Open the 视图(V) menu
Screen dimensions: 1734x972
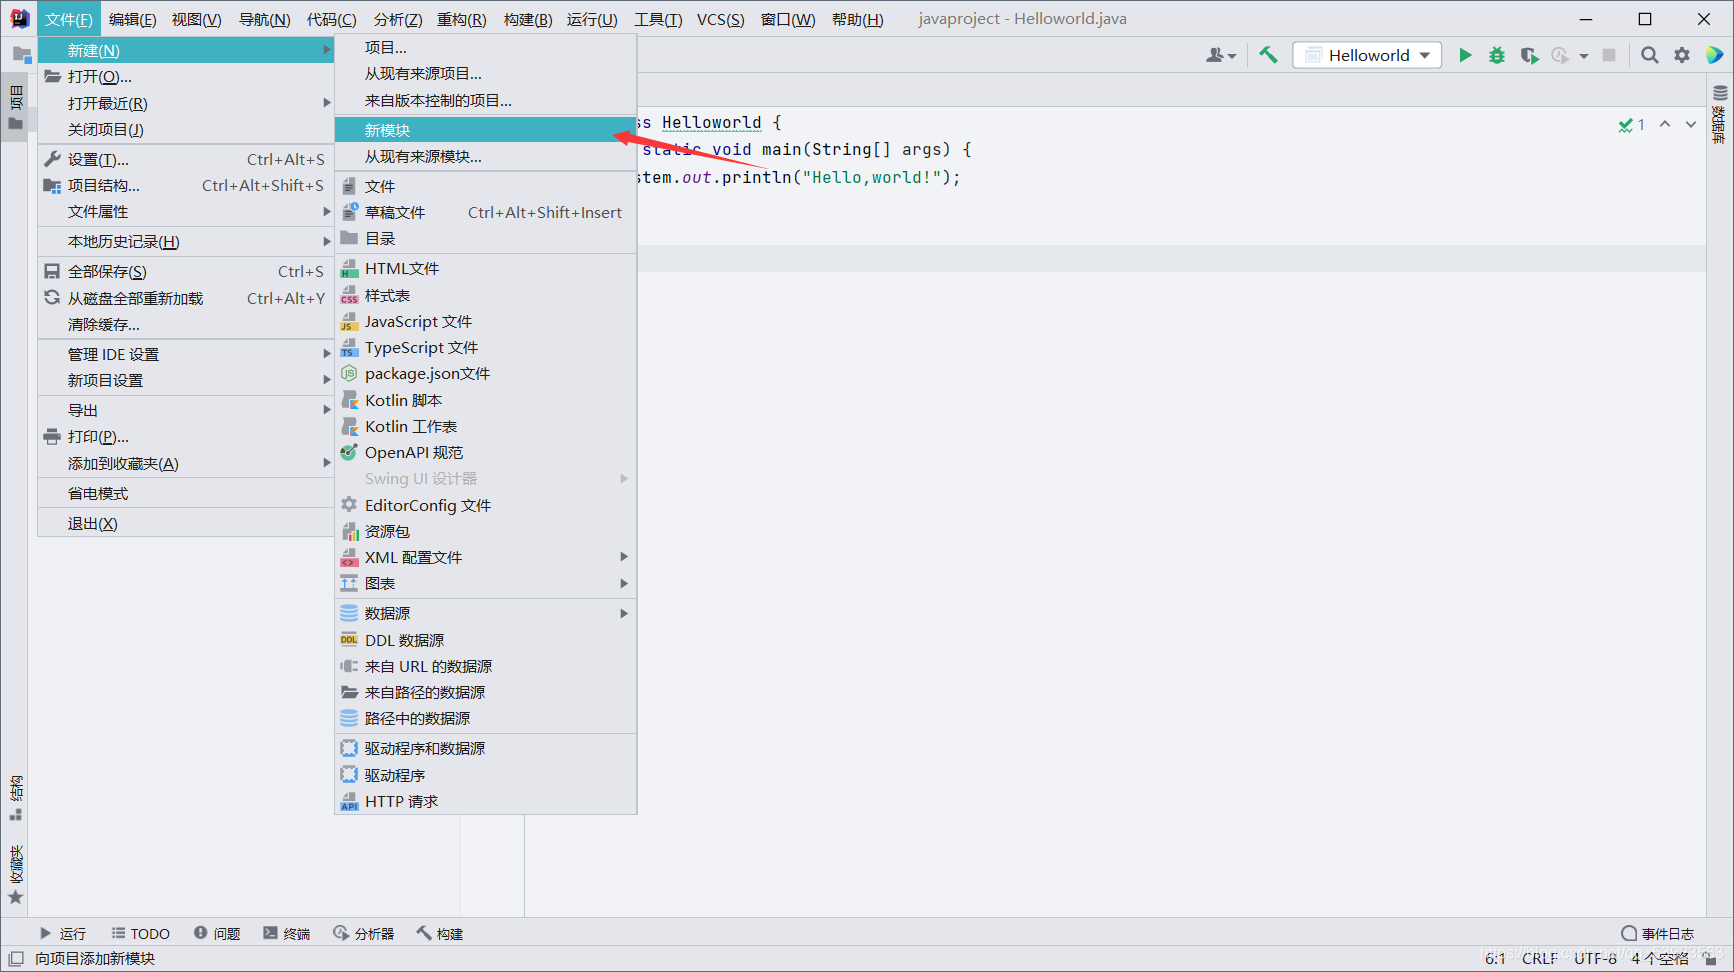196,19
